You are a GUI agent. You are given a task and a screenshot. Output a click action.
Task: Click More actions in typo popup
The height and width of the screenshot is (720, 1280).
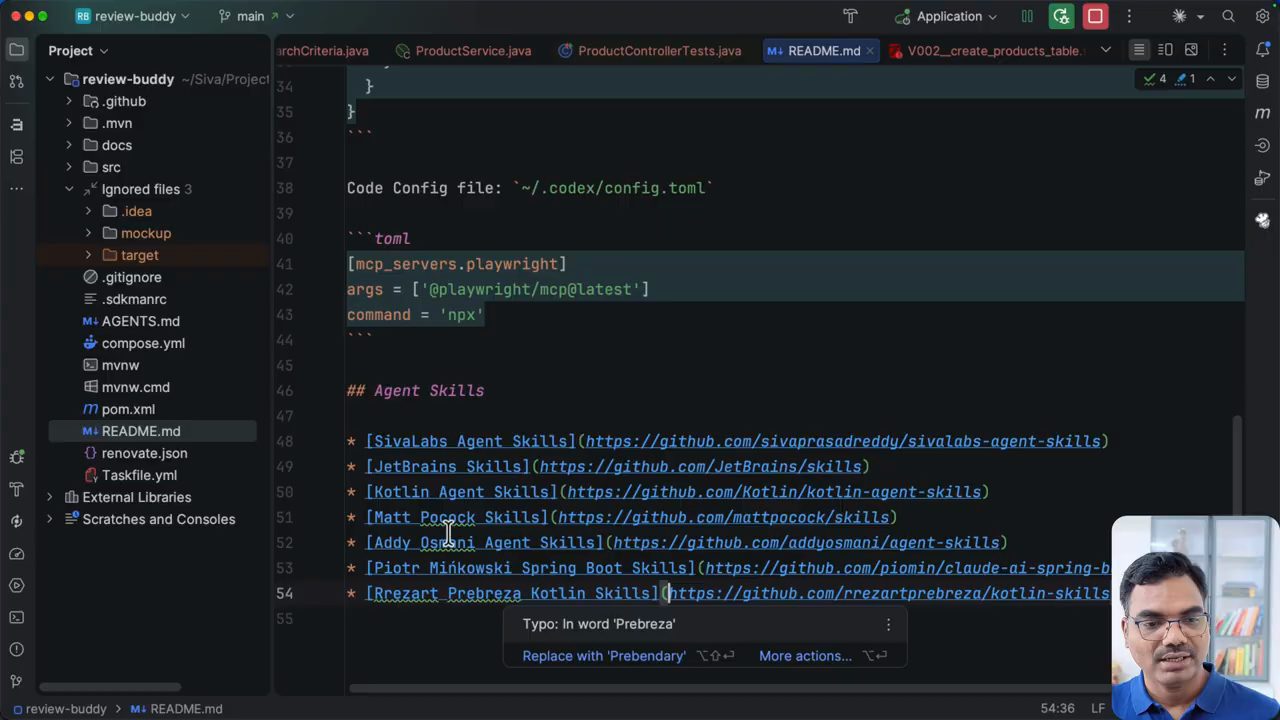point(805,656)
